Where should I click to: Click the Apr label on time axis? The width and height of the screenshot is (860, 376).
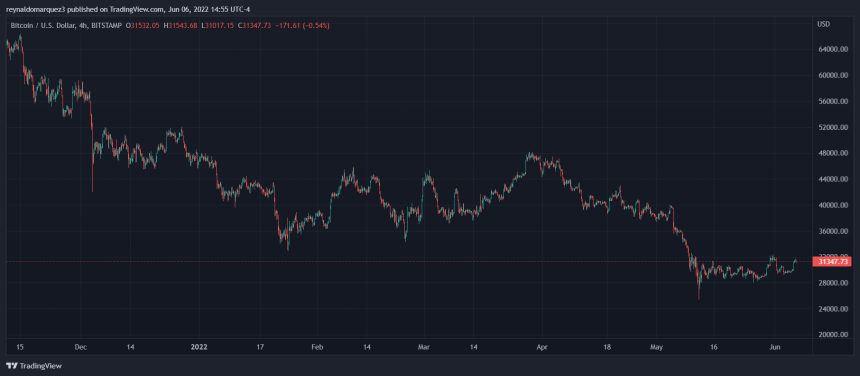click(x=542, y=347)
